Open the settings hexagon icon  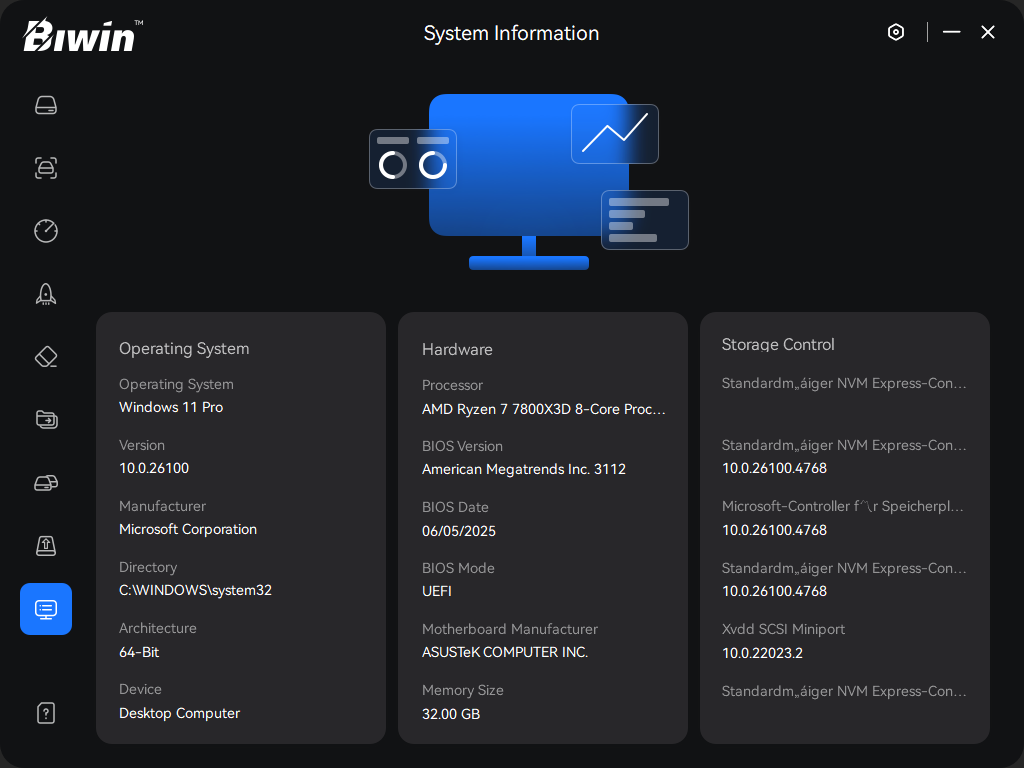click(x=896, y=32)
